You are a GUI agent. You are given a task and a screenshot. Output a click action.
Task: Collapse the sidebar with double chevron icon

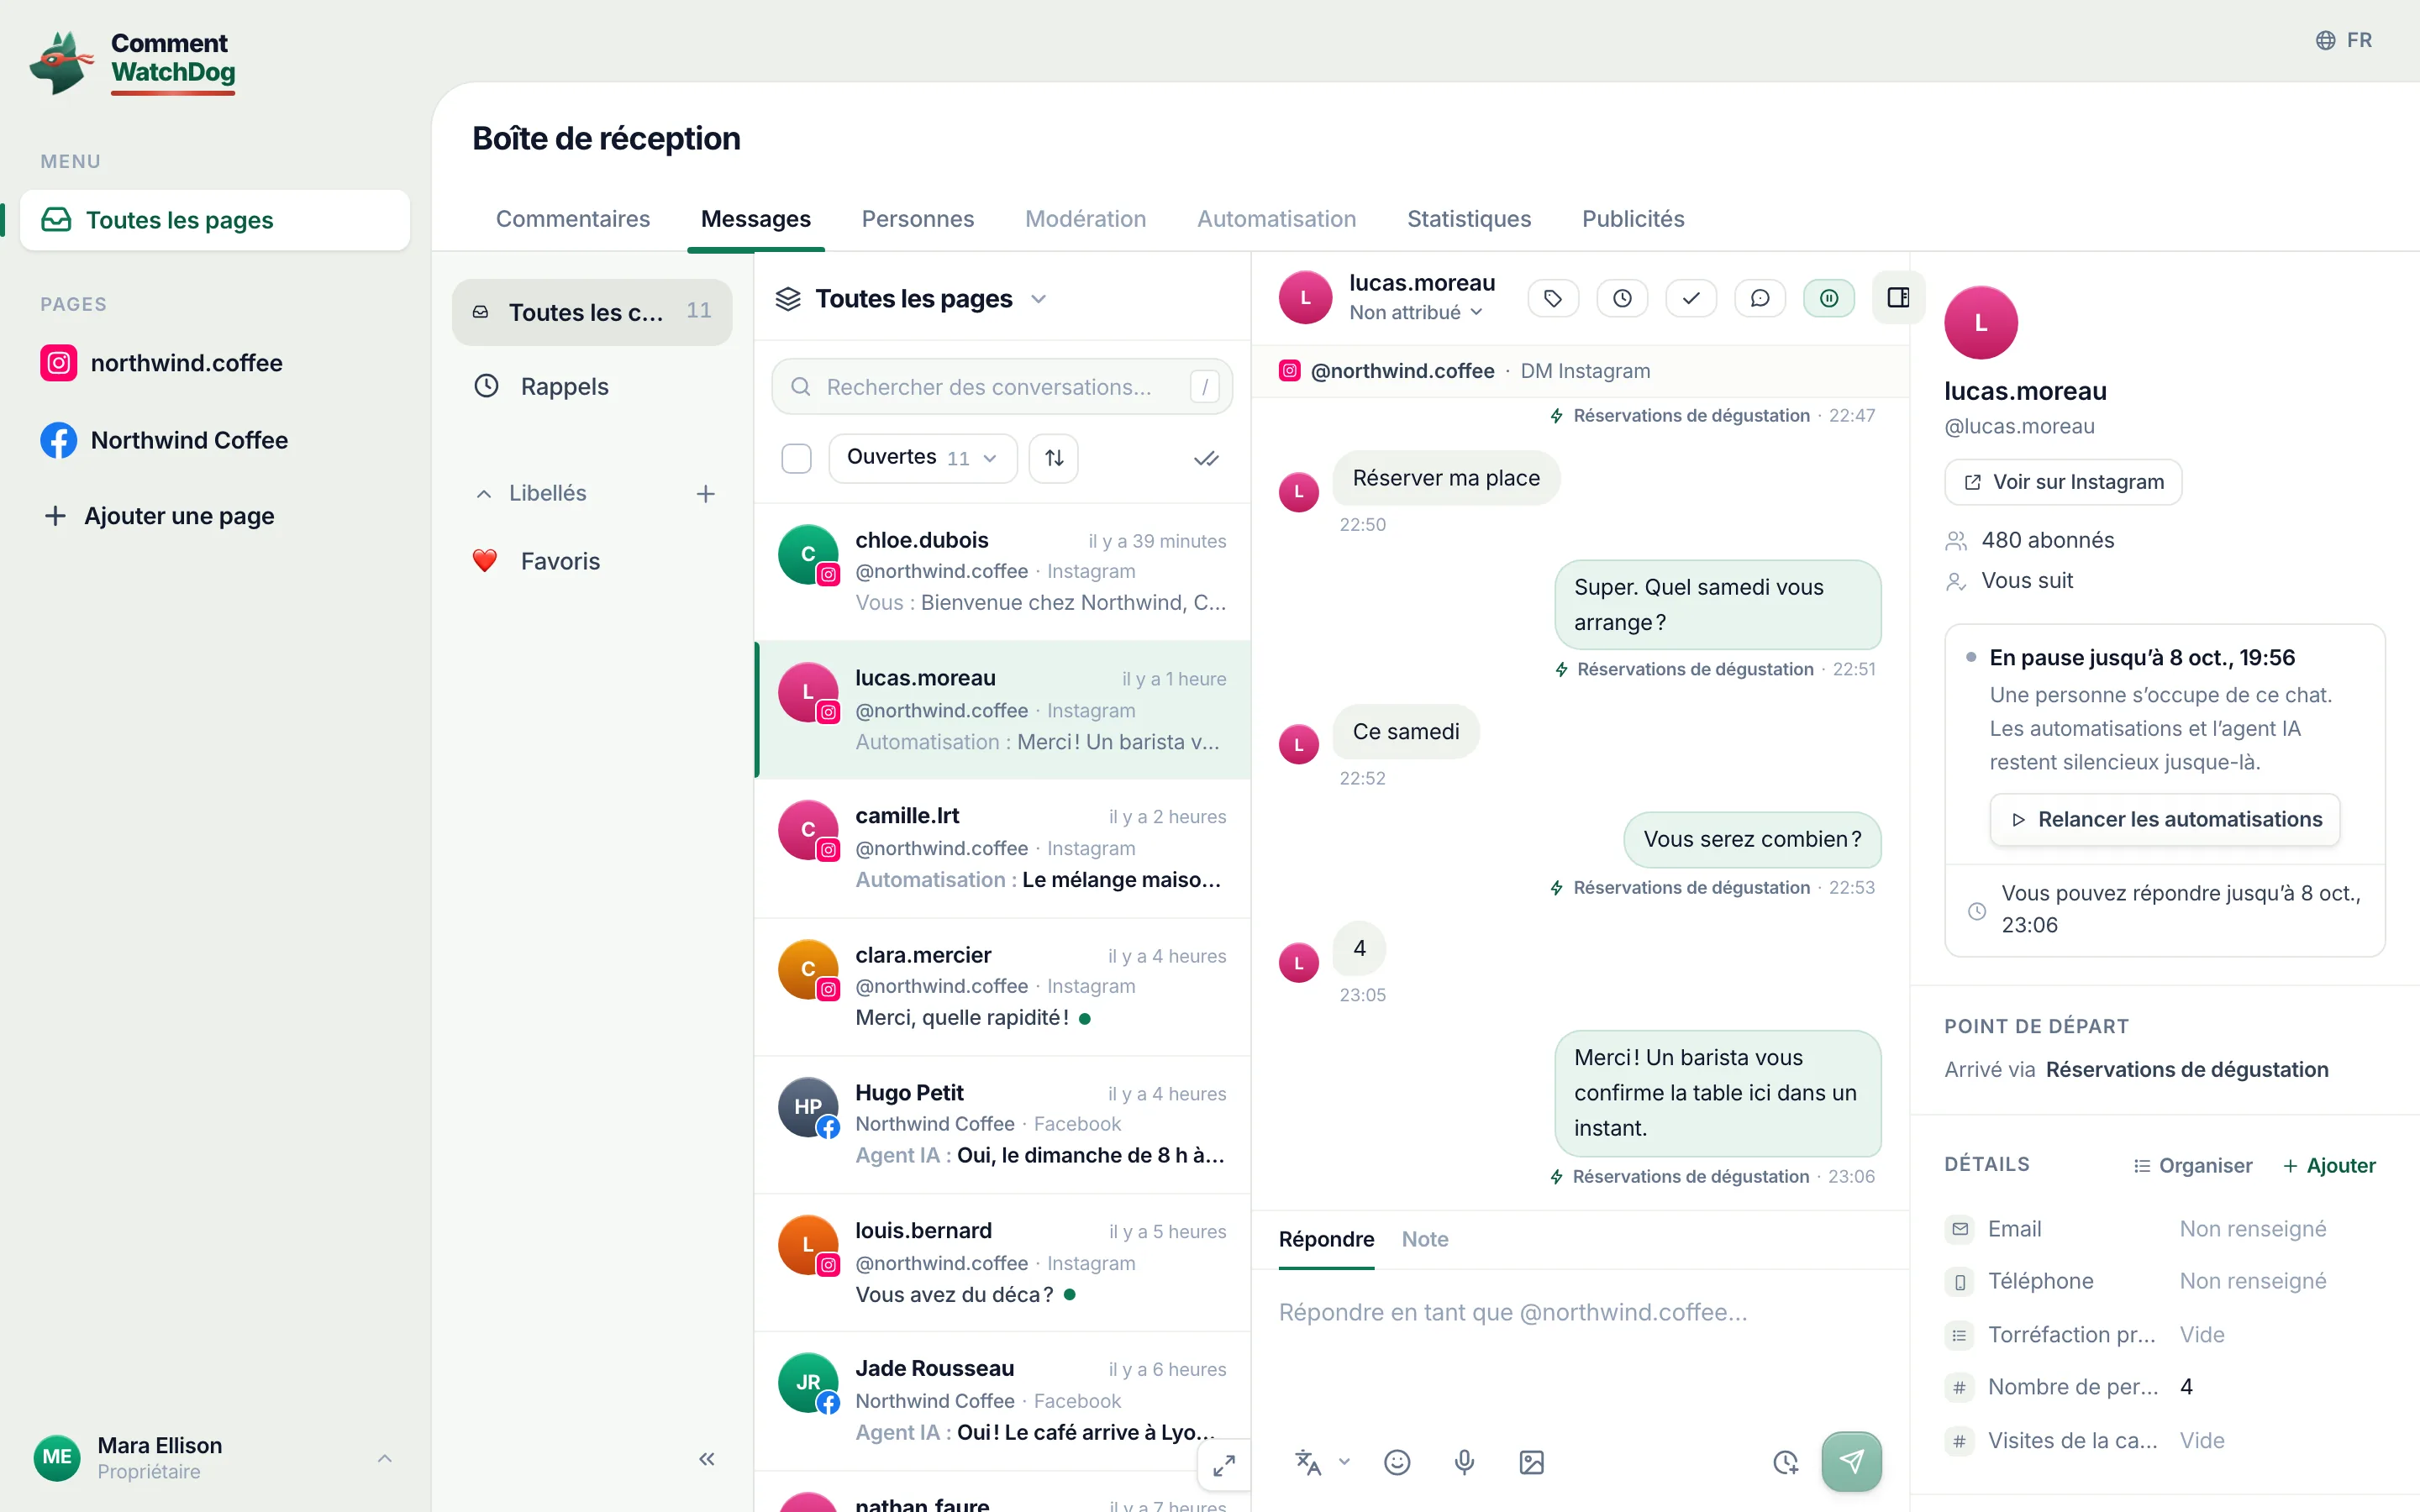707,1459
